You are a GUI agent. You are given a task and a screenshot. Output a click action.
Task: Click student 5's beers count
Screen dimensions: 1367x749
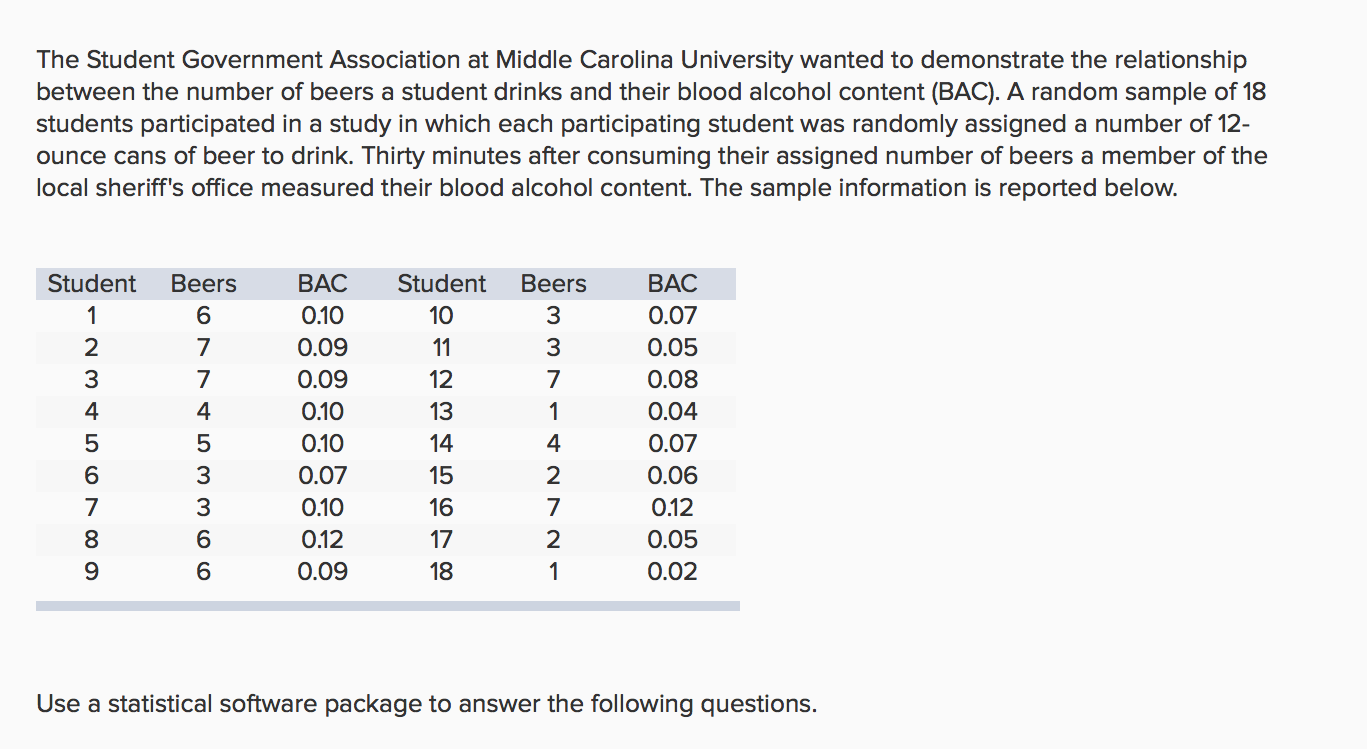pyautogui.click(x=203, y=444)
